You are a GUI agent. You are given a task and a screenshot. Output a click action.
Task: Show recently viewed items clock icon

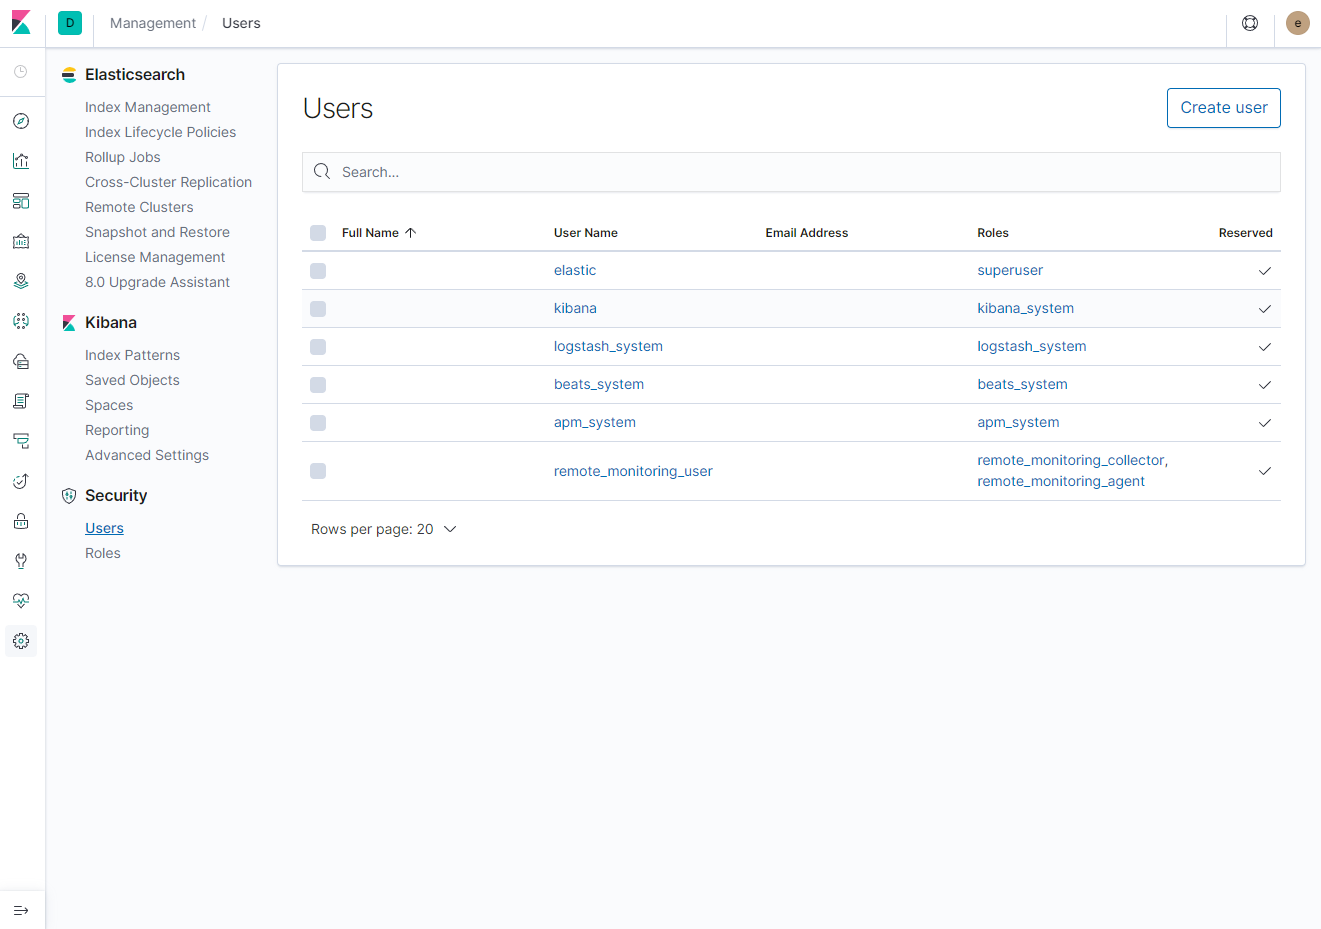point(21,72)
